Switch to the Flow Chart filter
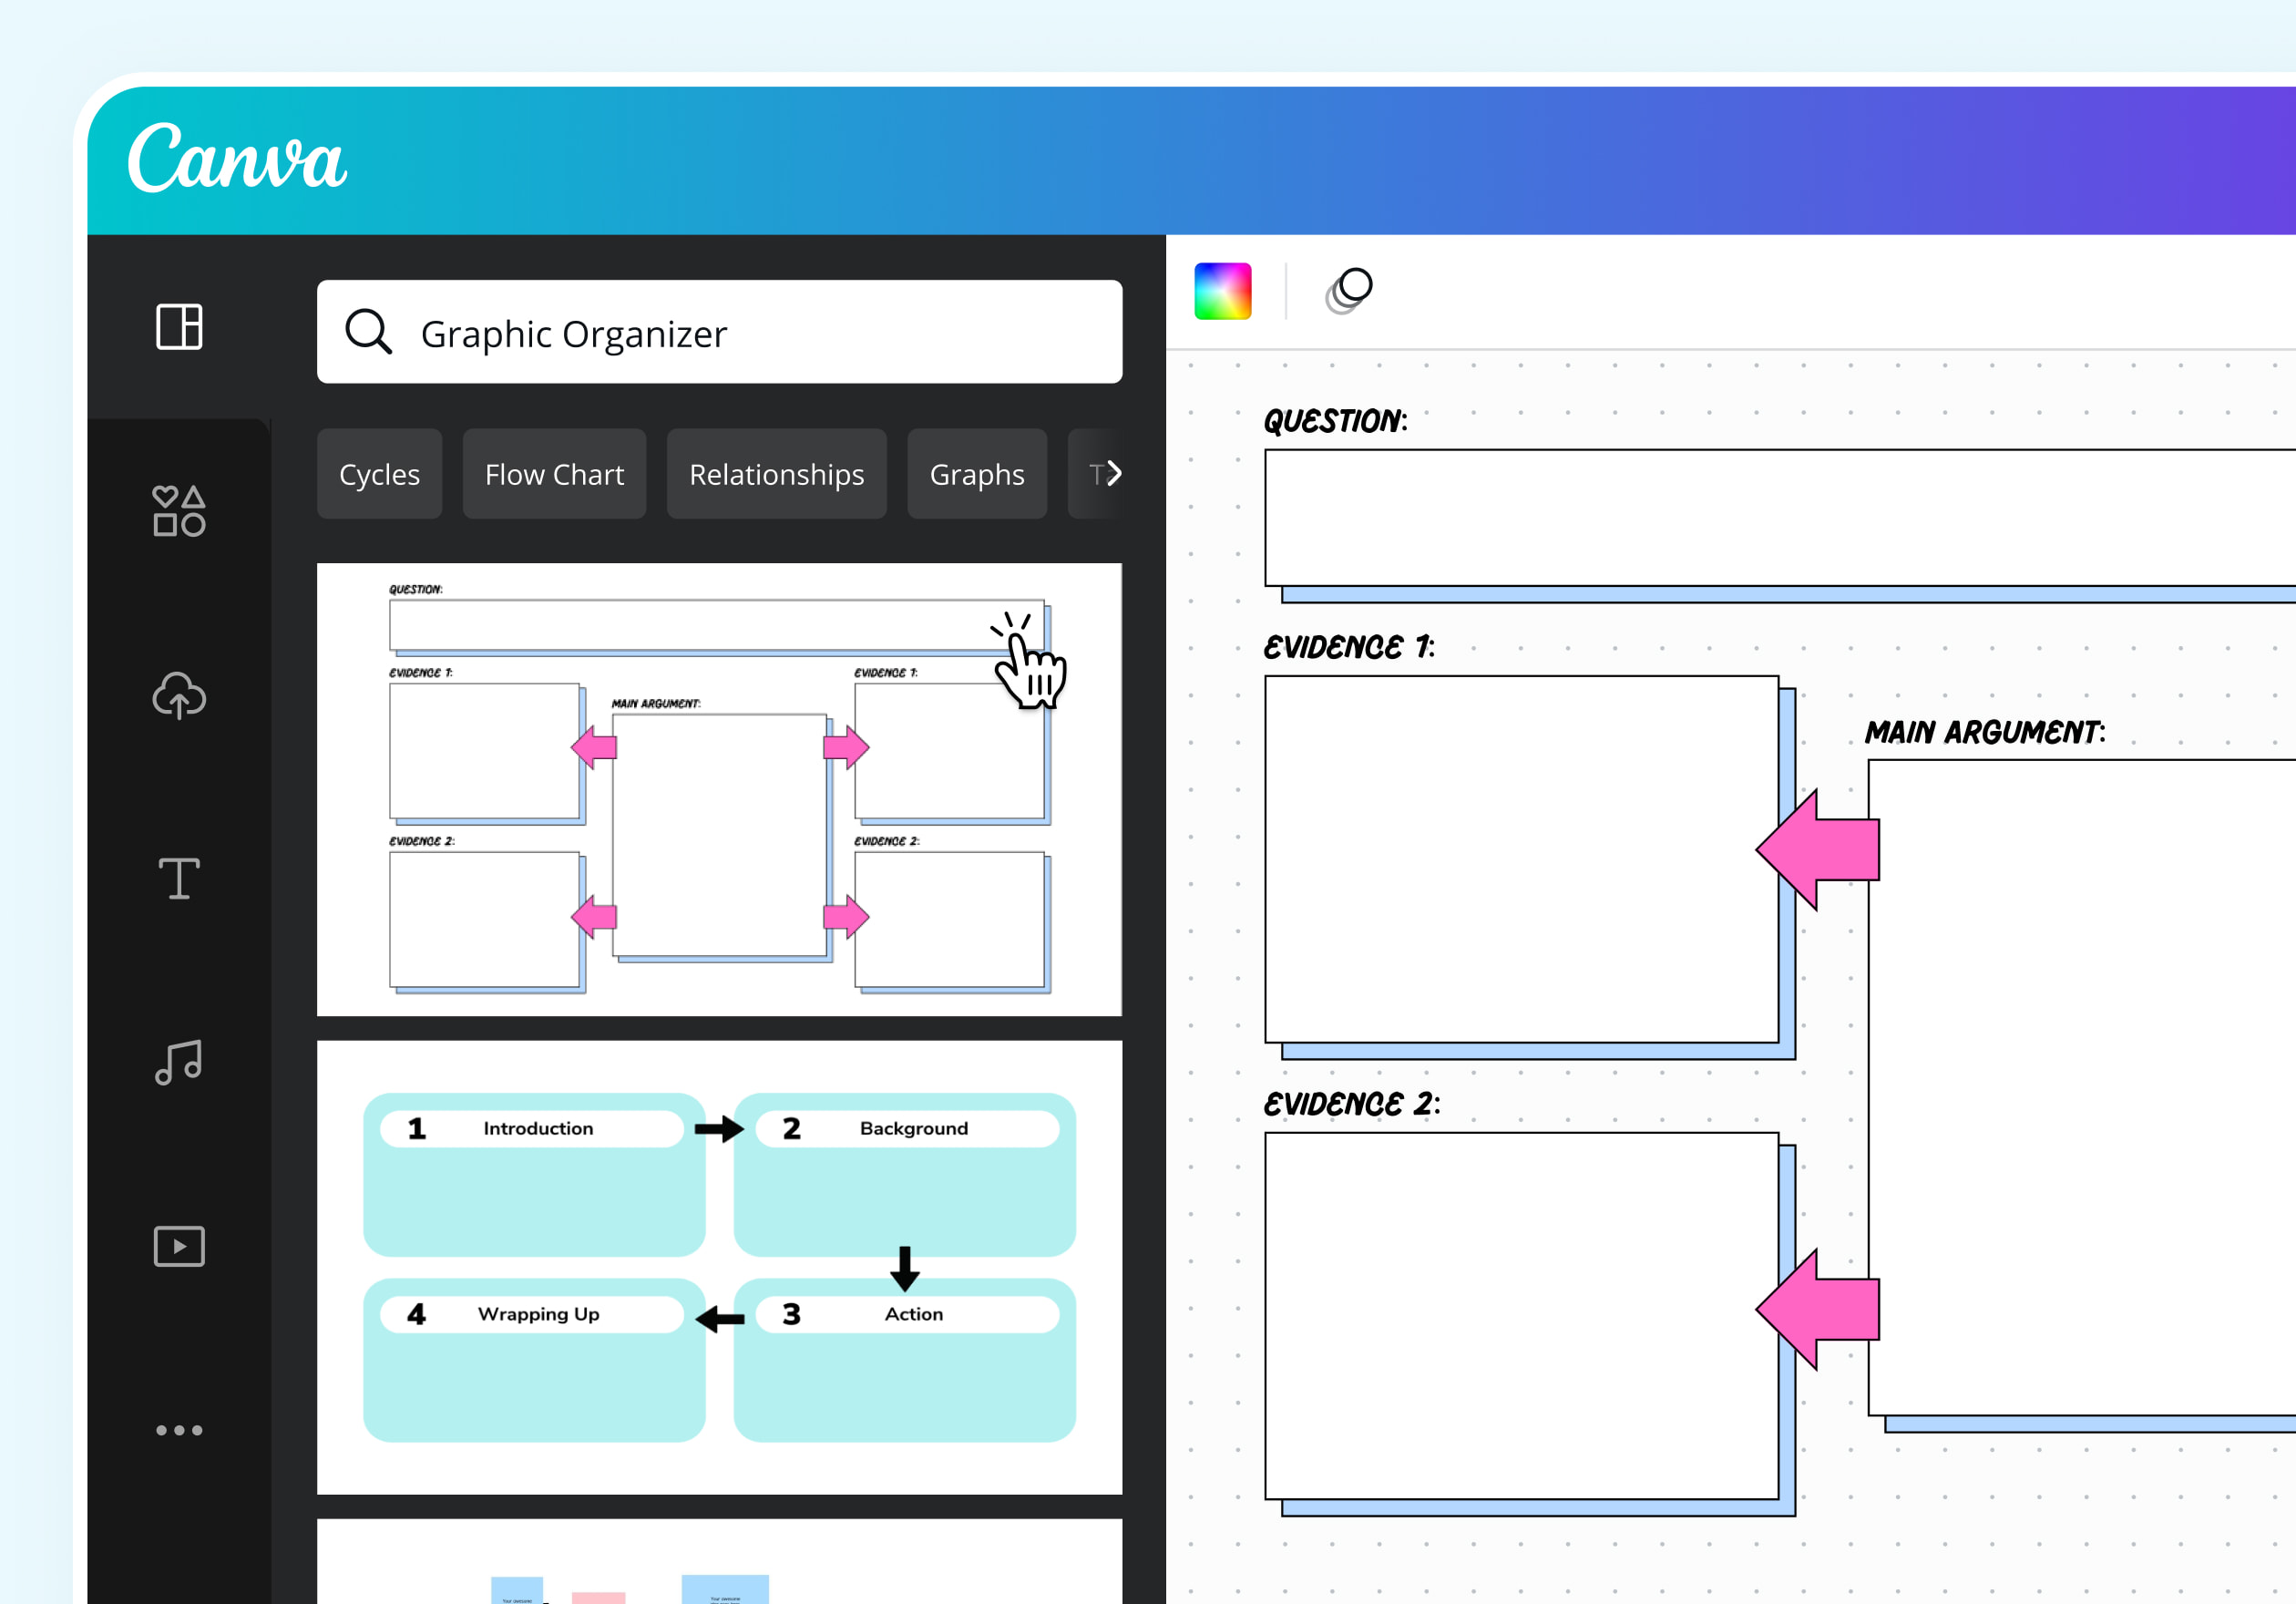2296x1604 pixels. coord(554,474)
